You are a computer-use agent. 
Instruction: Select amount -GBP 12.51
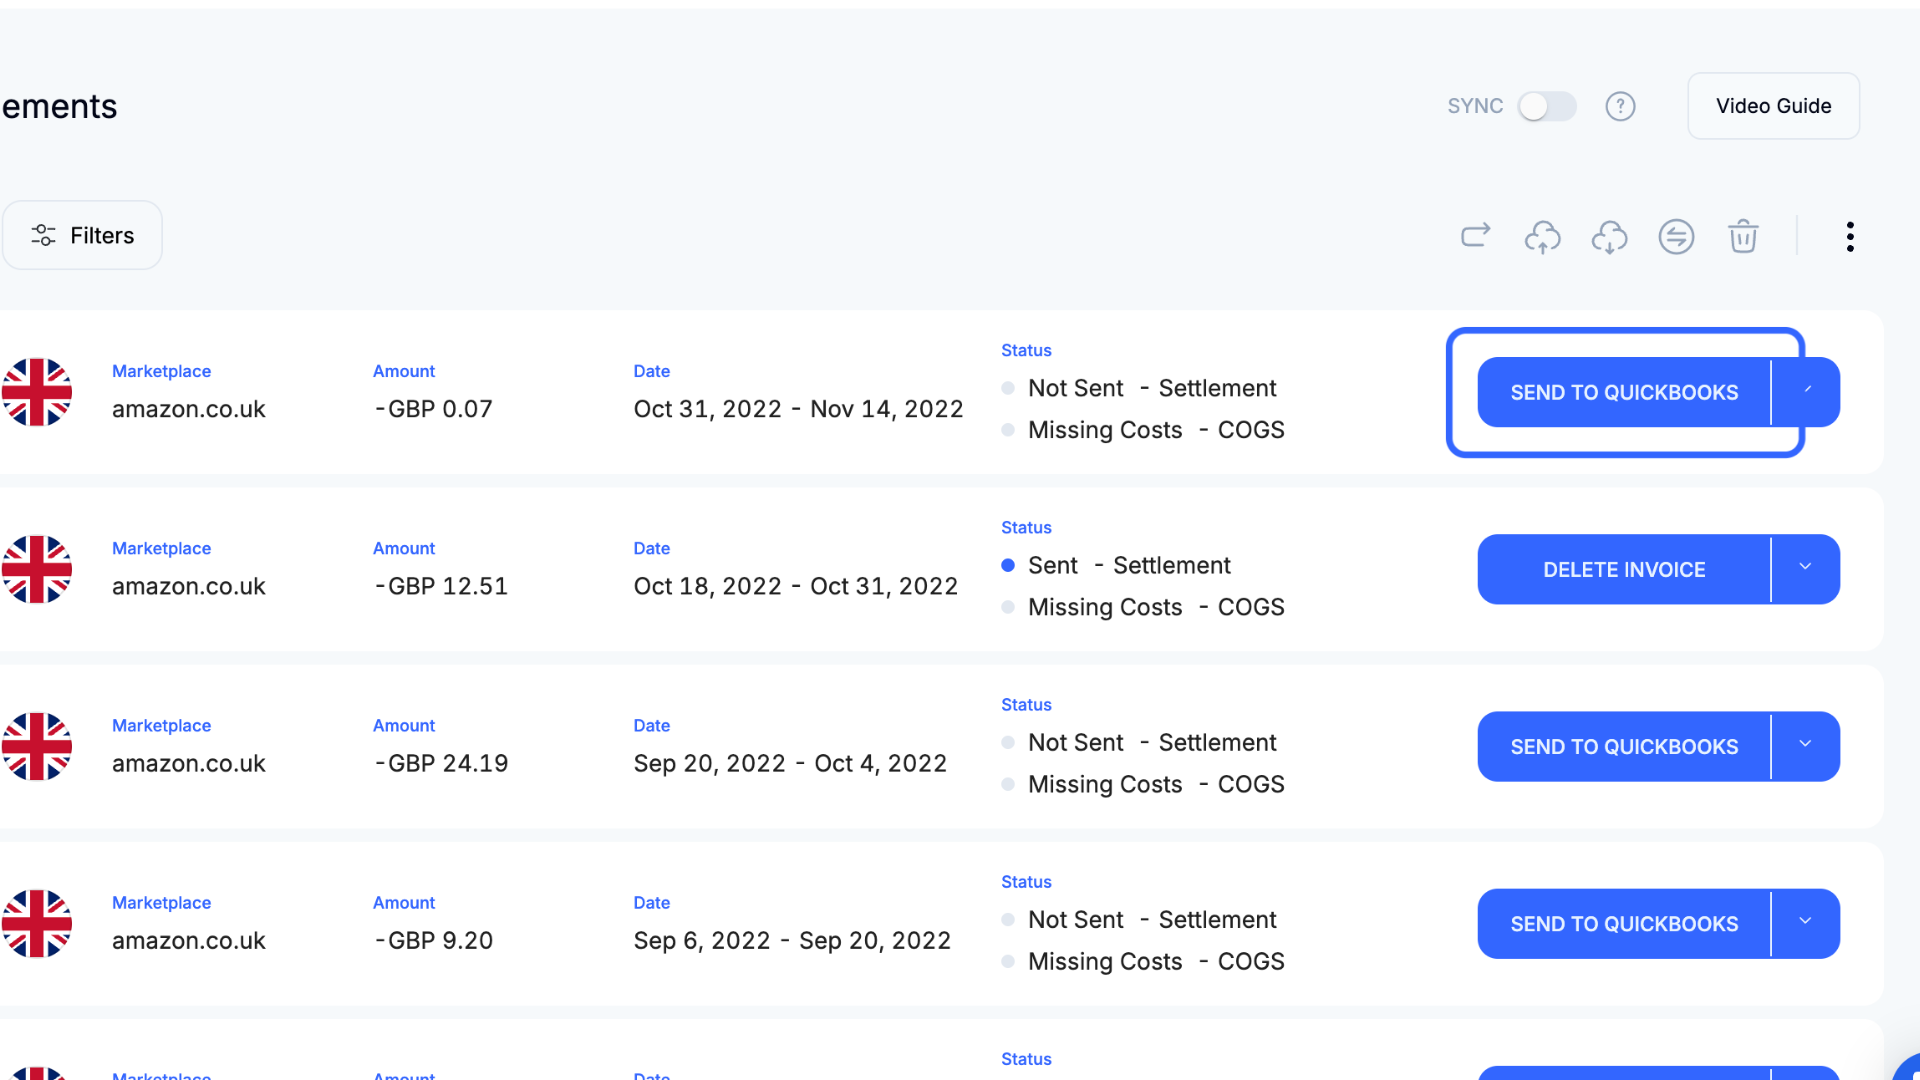[441, 586]
